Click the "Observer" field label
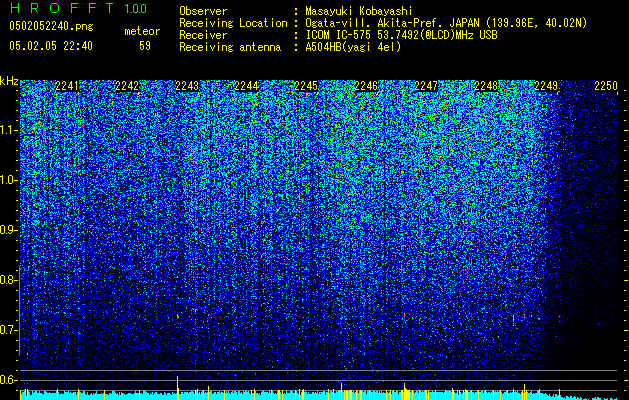The image size is (629, 400). point(203,11)
